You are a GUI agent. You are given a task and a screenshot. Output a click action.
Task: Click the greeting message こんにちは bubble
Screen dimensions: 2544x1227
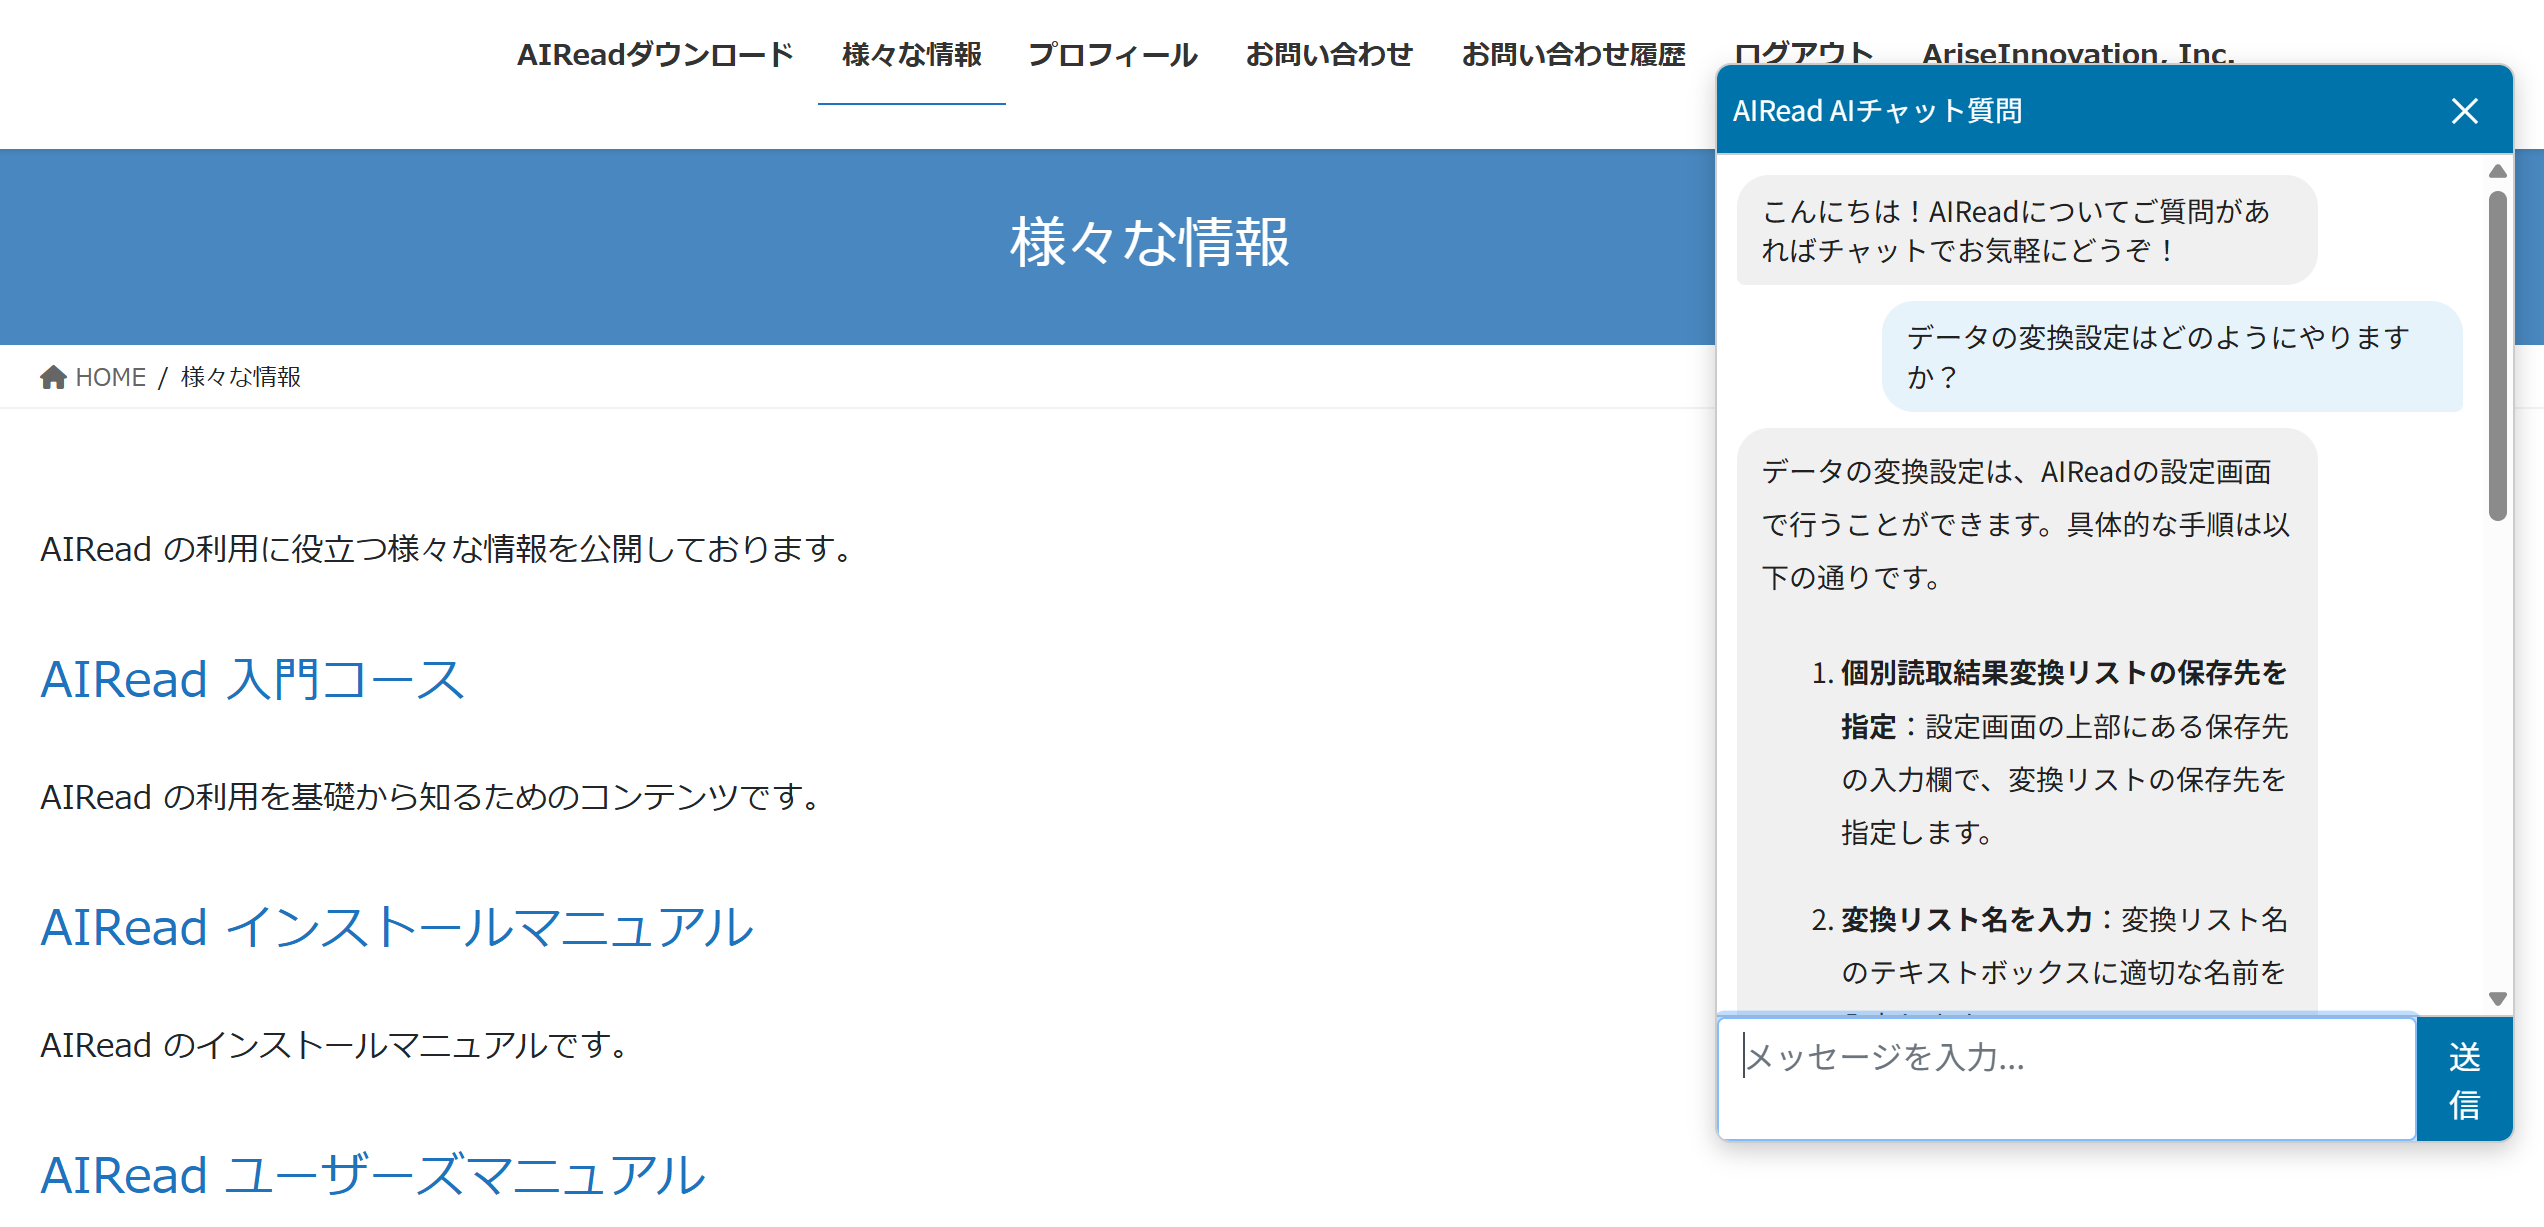(x=2027, y=231)
